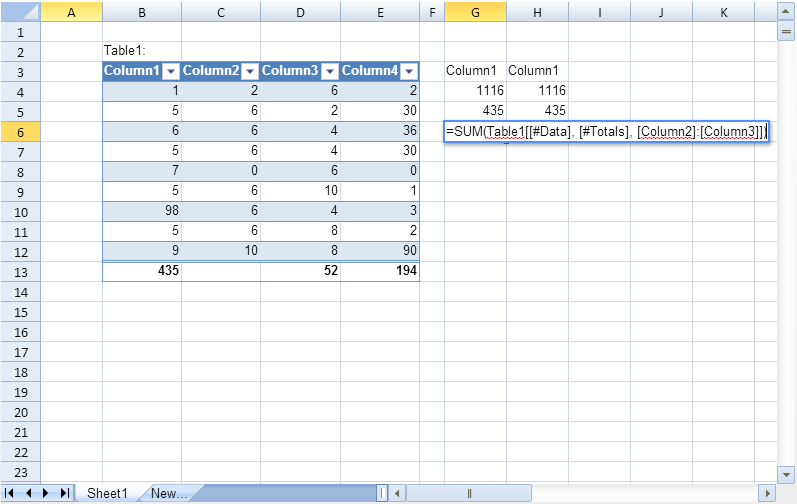Select column G header

[475, 12]
